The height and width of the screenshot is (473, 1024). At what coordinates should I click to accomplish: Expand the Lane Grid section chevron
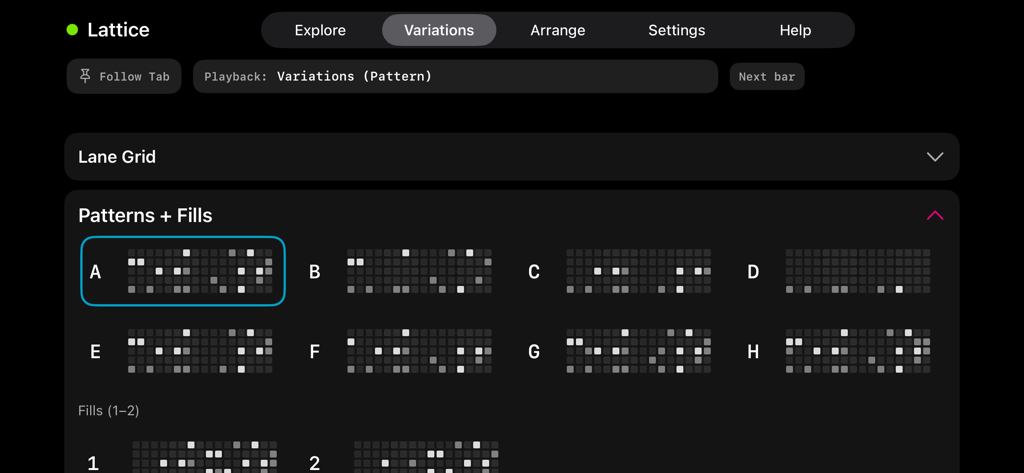click(935, 157)
